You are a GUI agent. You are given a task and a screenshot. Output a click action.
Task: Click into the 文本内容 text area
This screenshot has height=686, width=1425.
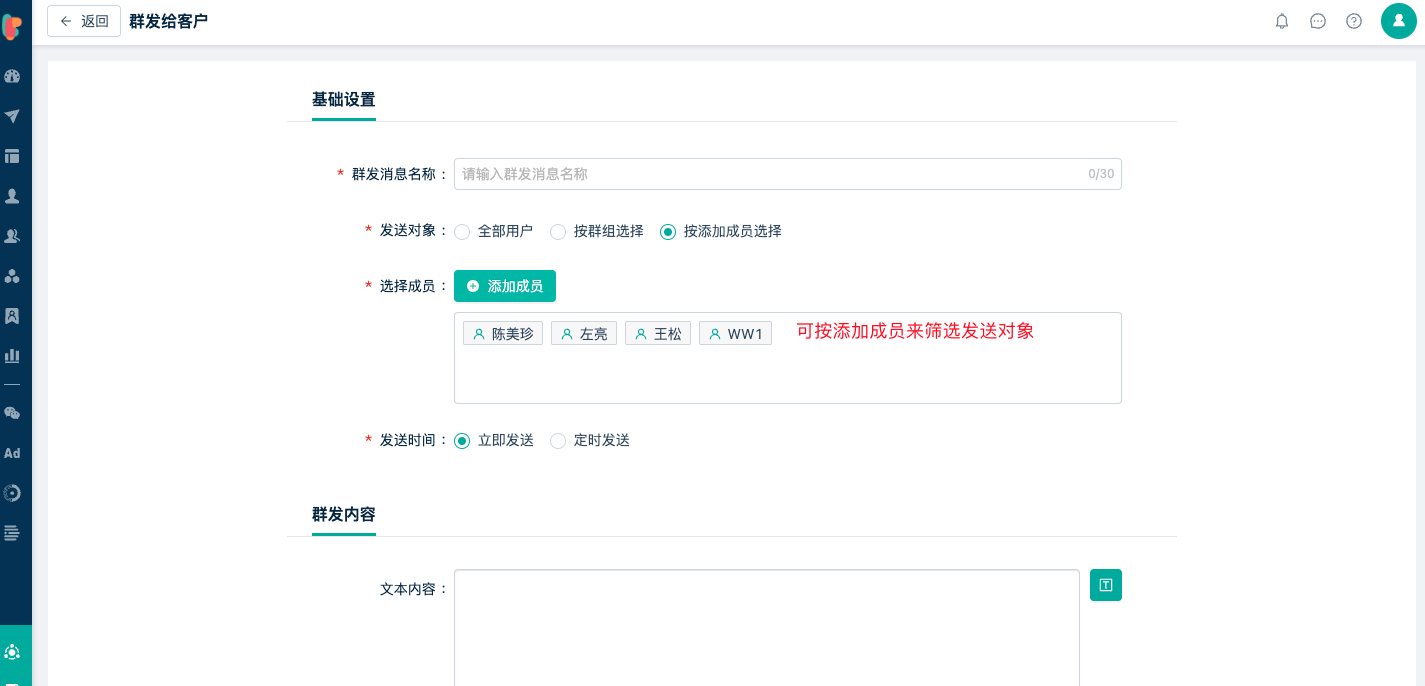pyautogui.click(x=767, y=628)
